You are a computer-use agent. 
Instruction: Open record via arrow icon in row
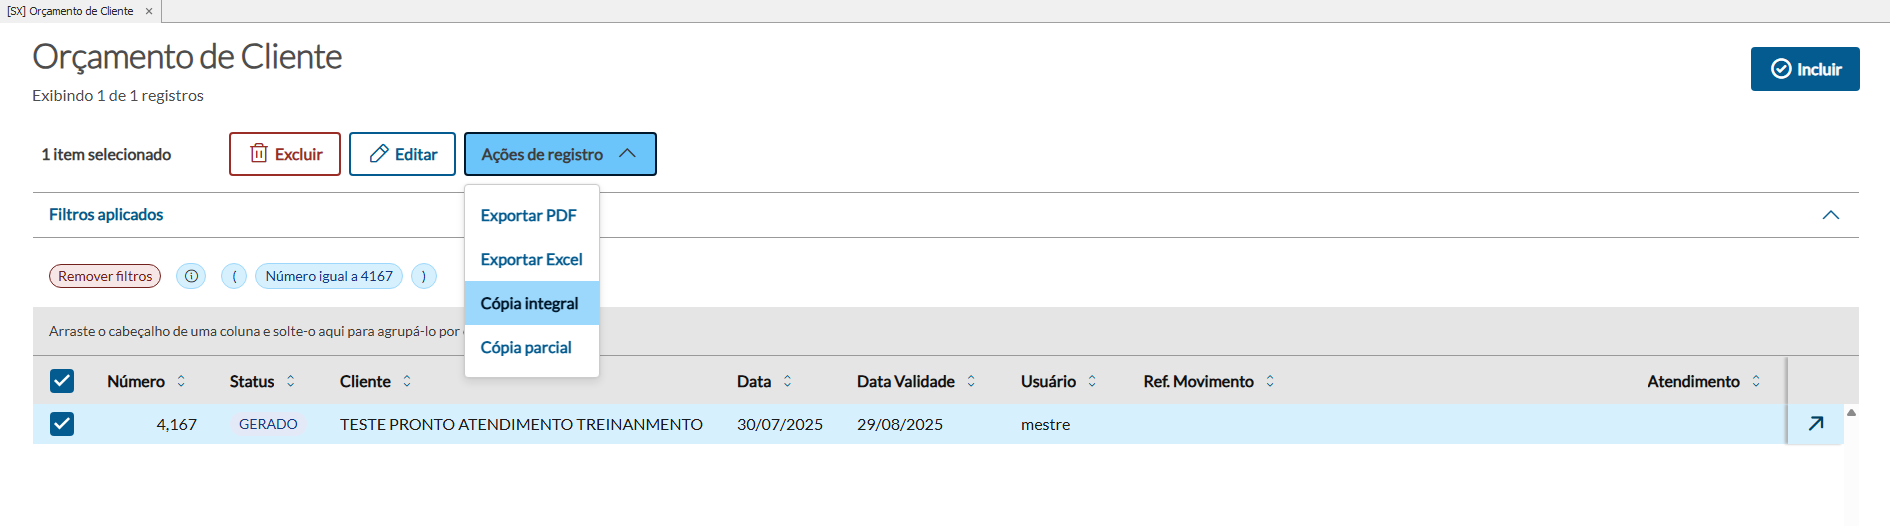[x=1816, y=424]
